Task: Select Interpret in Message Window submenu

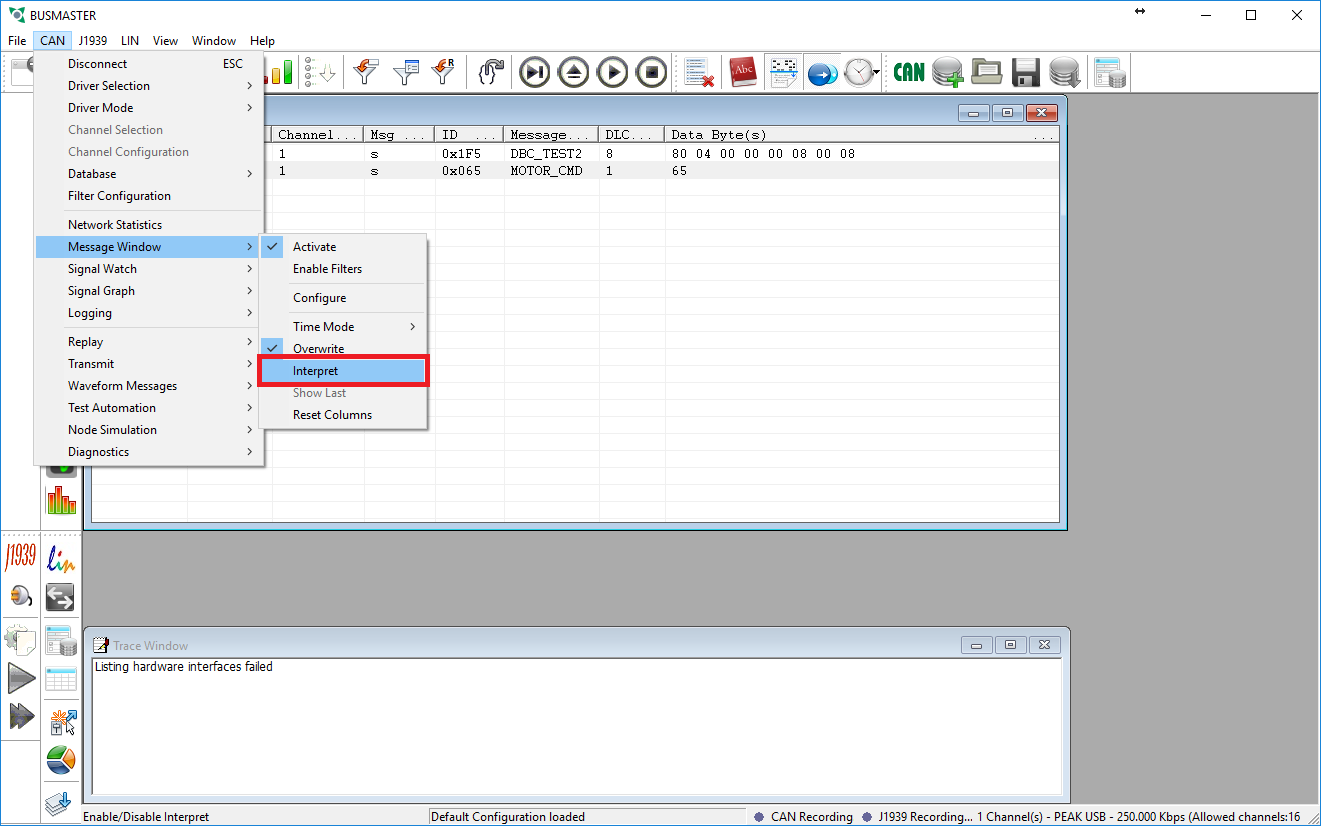Action: pos(343,371)
